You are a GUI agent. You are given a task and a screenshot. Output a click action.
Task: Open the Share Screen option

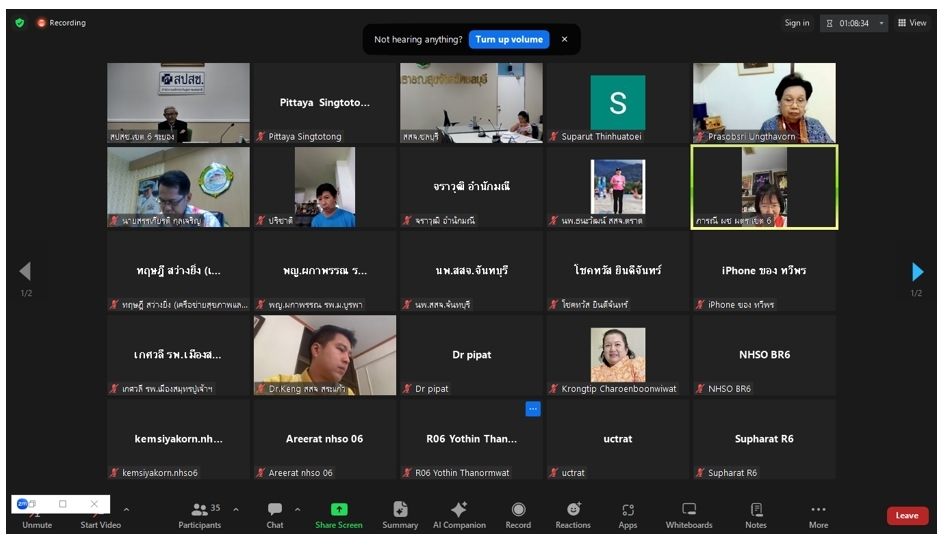point(338,514)
